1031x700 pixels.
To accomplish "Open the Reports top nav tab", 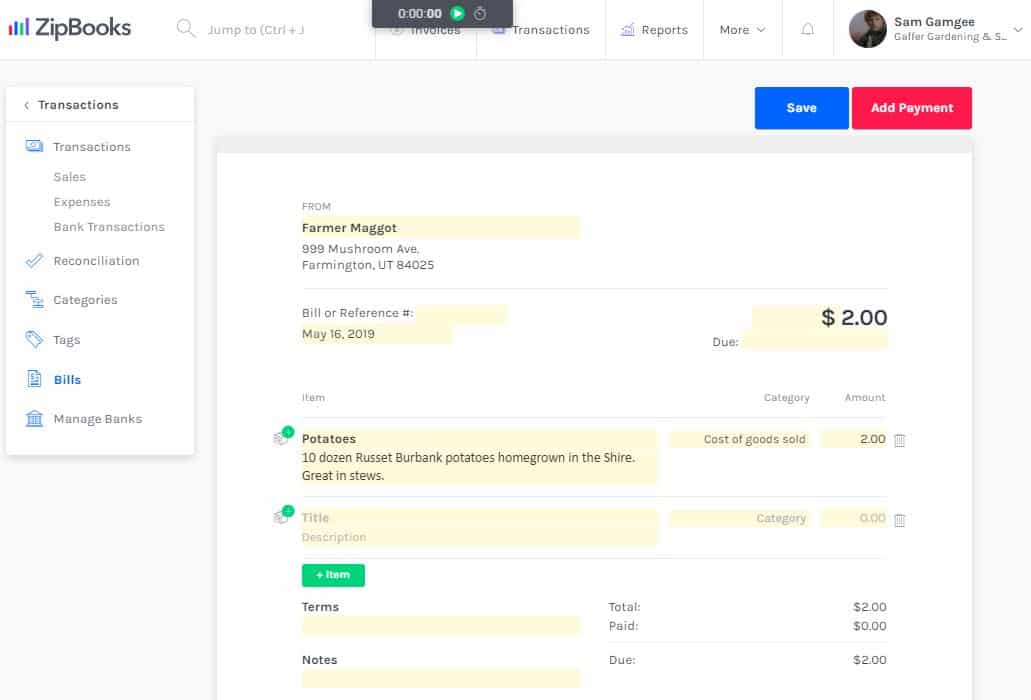I will [x=654, y=30].
